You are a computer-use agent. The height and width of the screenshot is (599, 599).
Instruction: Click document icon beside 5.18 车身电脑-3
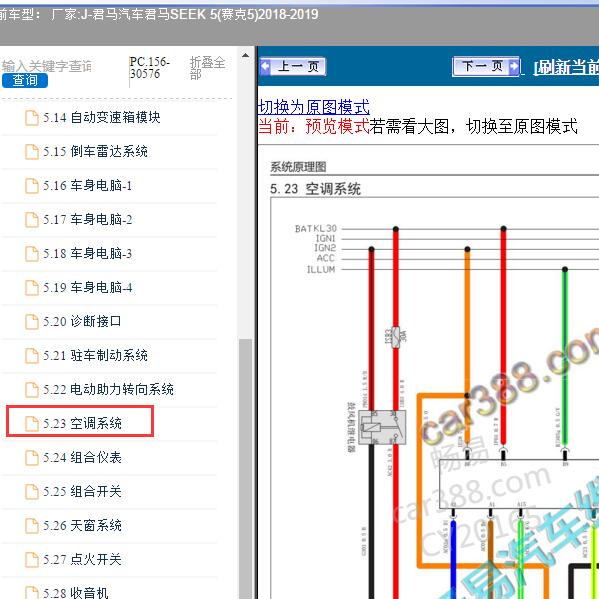pos(32,254)
